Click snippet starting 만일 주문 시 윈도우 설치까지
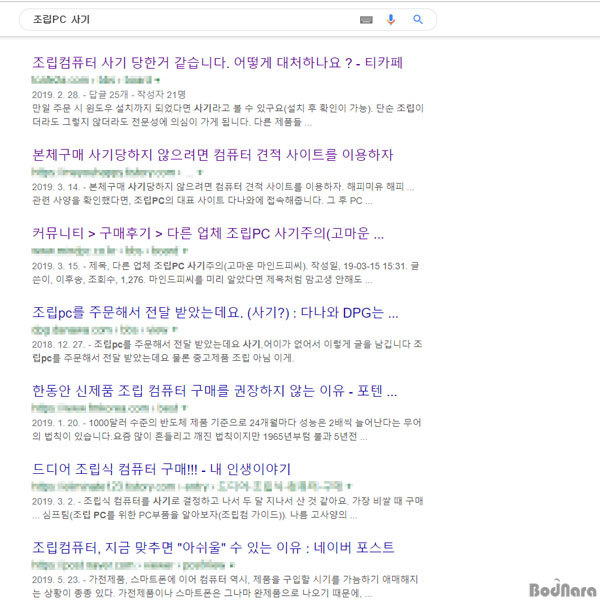The height and width of the screenshot is (600, 600). 228,108
